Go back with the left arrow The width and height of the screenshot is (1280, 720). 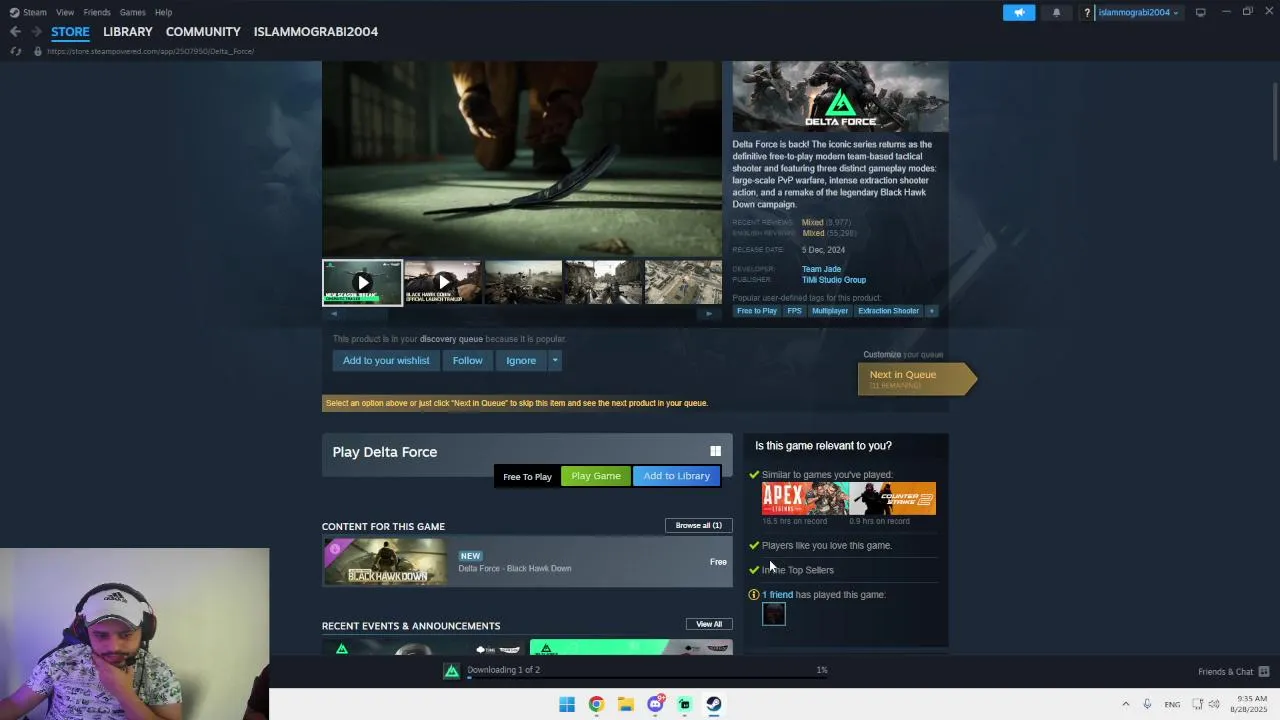[15, 31]
